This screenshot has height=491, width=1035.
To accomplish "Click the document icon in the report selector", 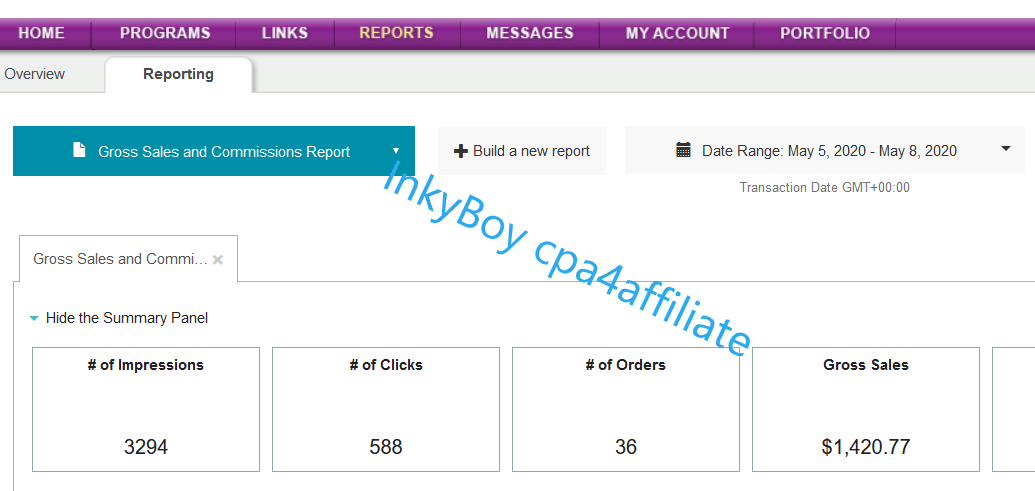I will [x=79, y=151].
